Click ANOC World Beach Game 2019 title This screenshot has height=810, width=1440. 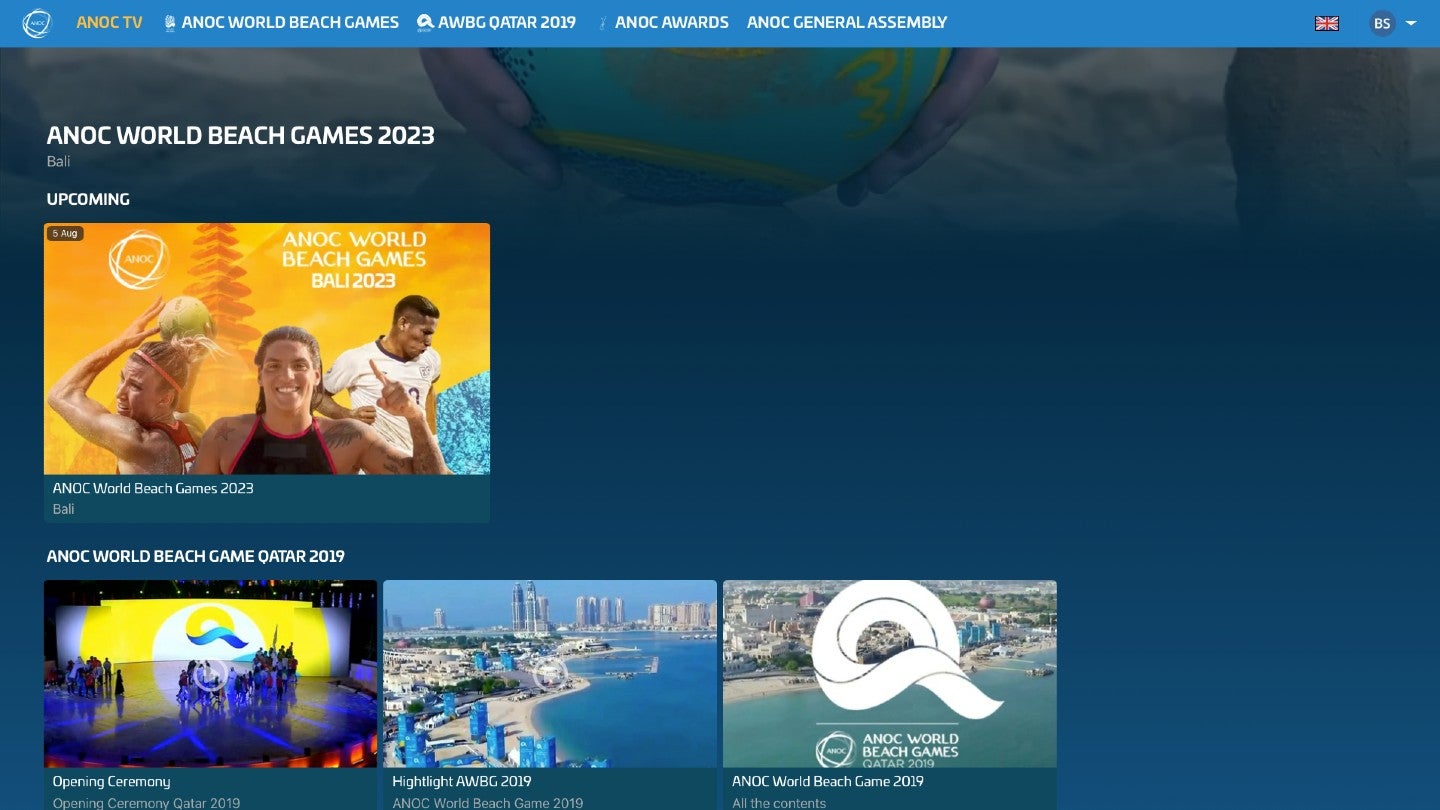pyautogui.click(x=828, y=781)
